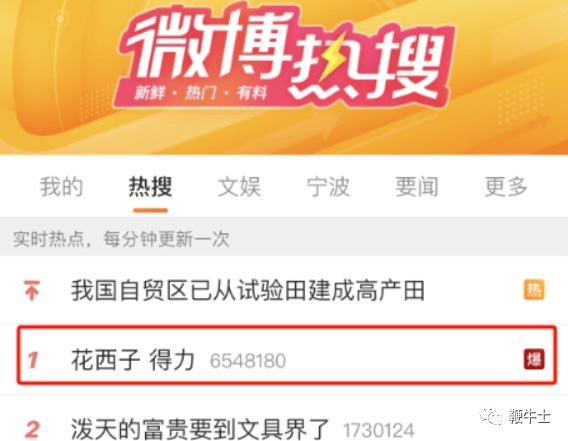
Task: Click the rank number 2 icon
Action: point(33,430)
